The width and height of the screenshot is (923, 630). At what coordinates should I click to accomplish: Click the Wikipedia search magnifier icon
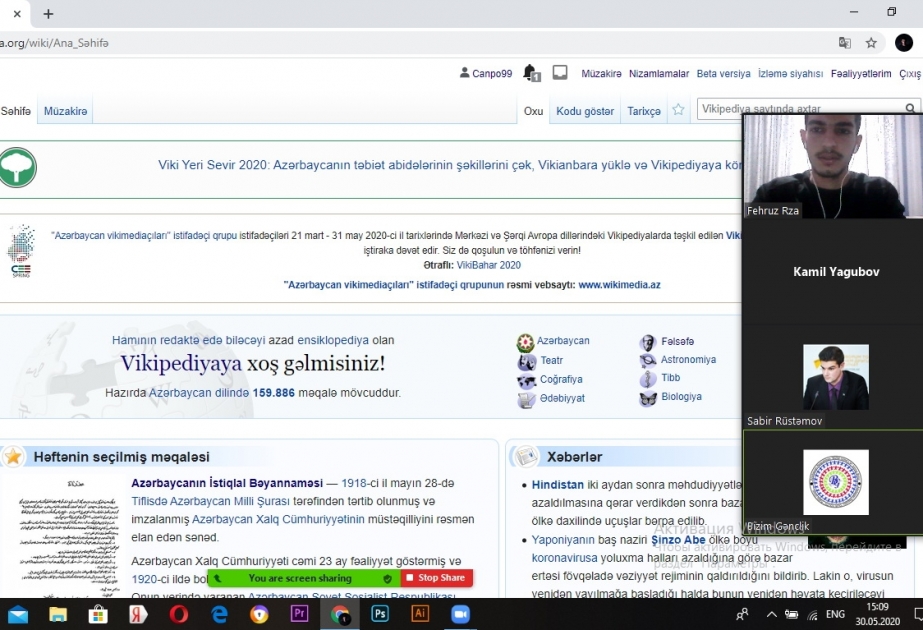910,108
